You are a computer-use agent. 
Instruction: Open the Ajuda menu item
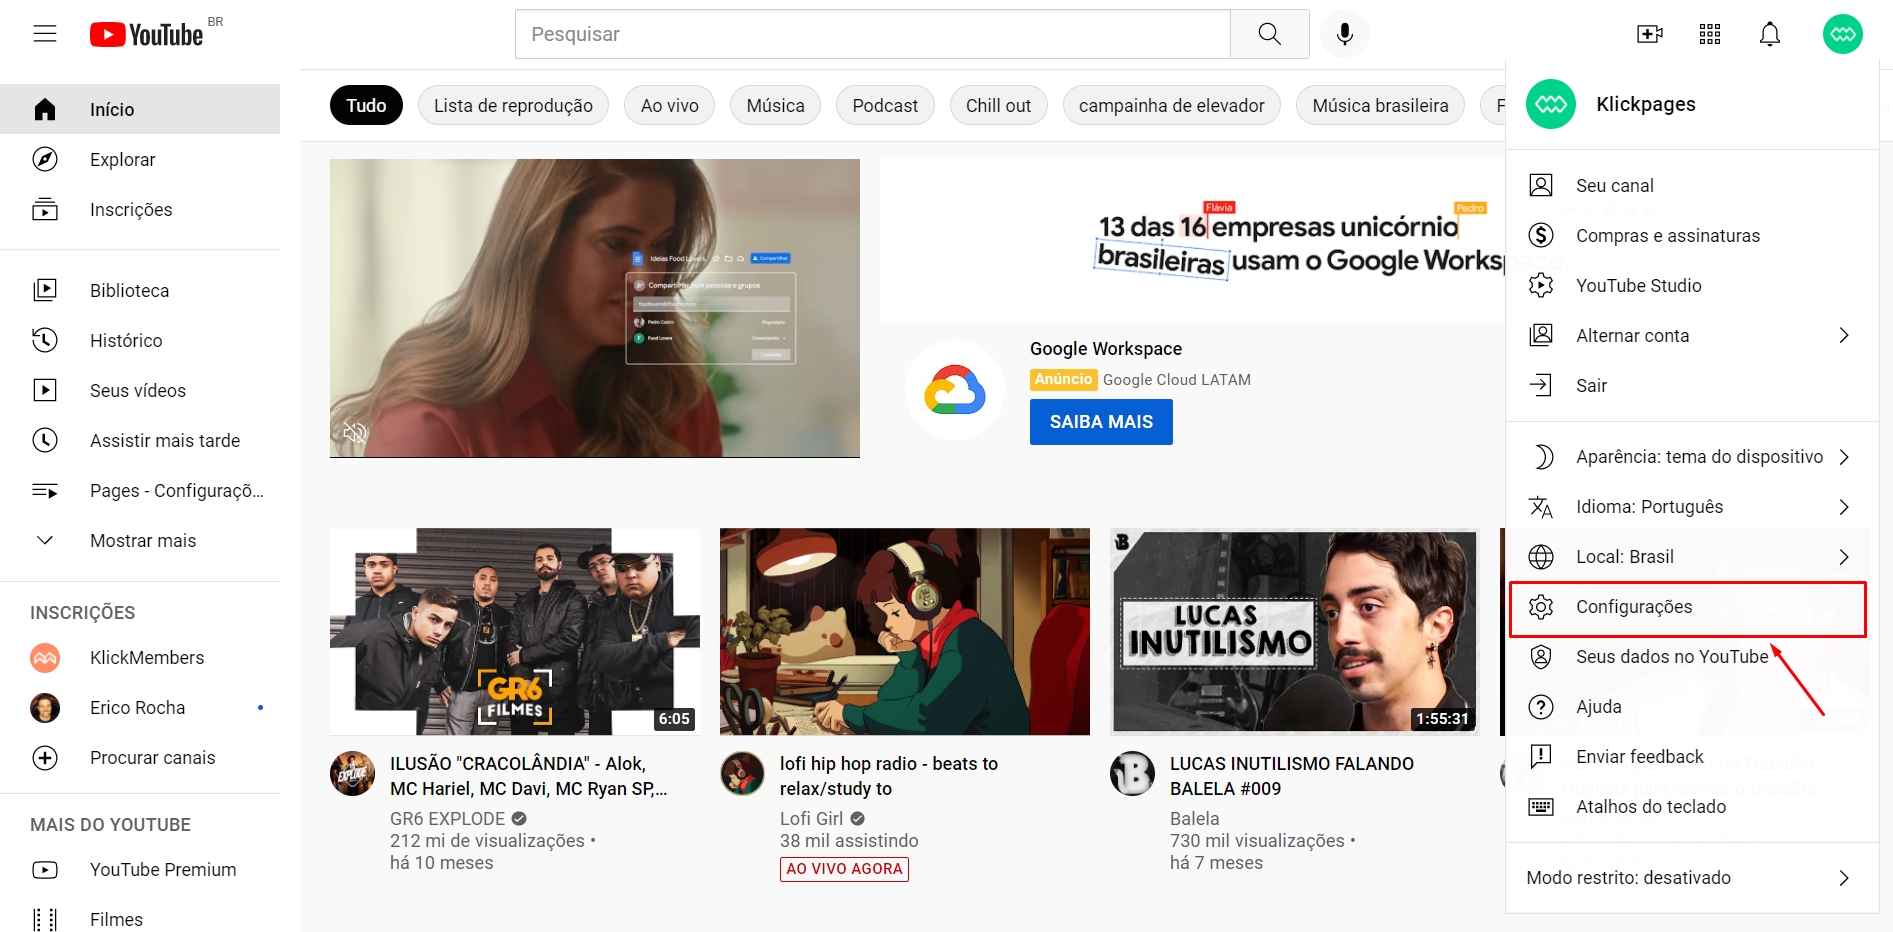pos(1692,706)
